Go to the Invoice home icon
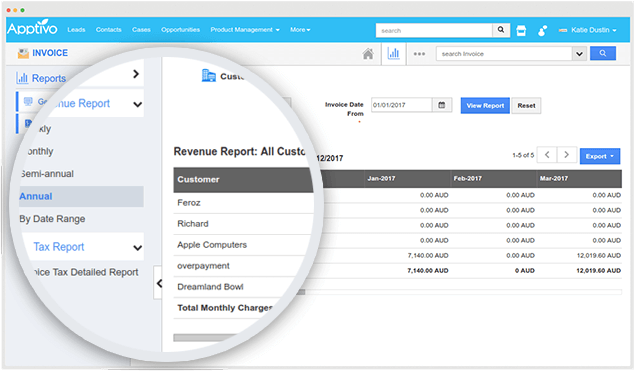The width and height of the screenshot is (635, 371). pyautogui.click(x=368, y=54)
